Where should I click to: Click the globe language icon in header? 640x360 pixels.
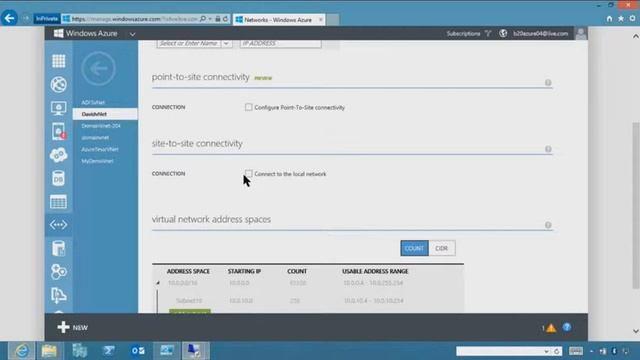(503, 33)
